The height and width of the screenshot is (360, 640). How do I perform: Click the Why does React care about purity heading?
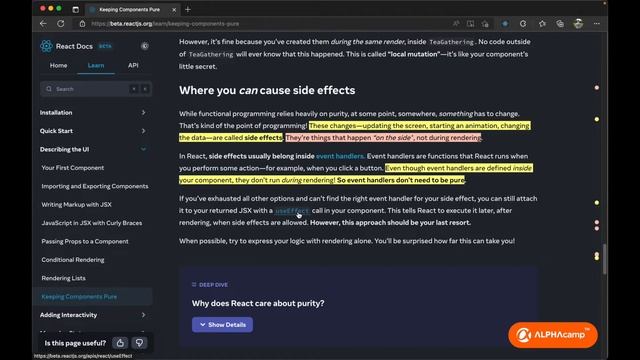(258, 303)
